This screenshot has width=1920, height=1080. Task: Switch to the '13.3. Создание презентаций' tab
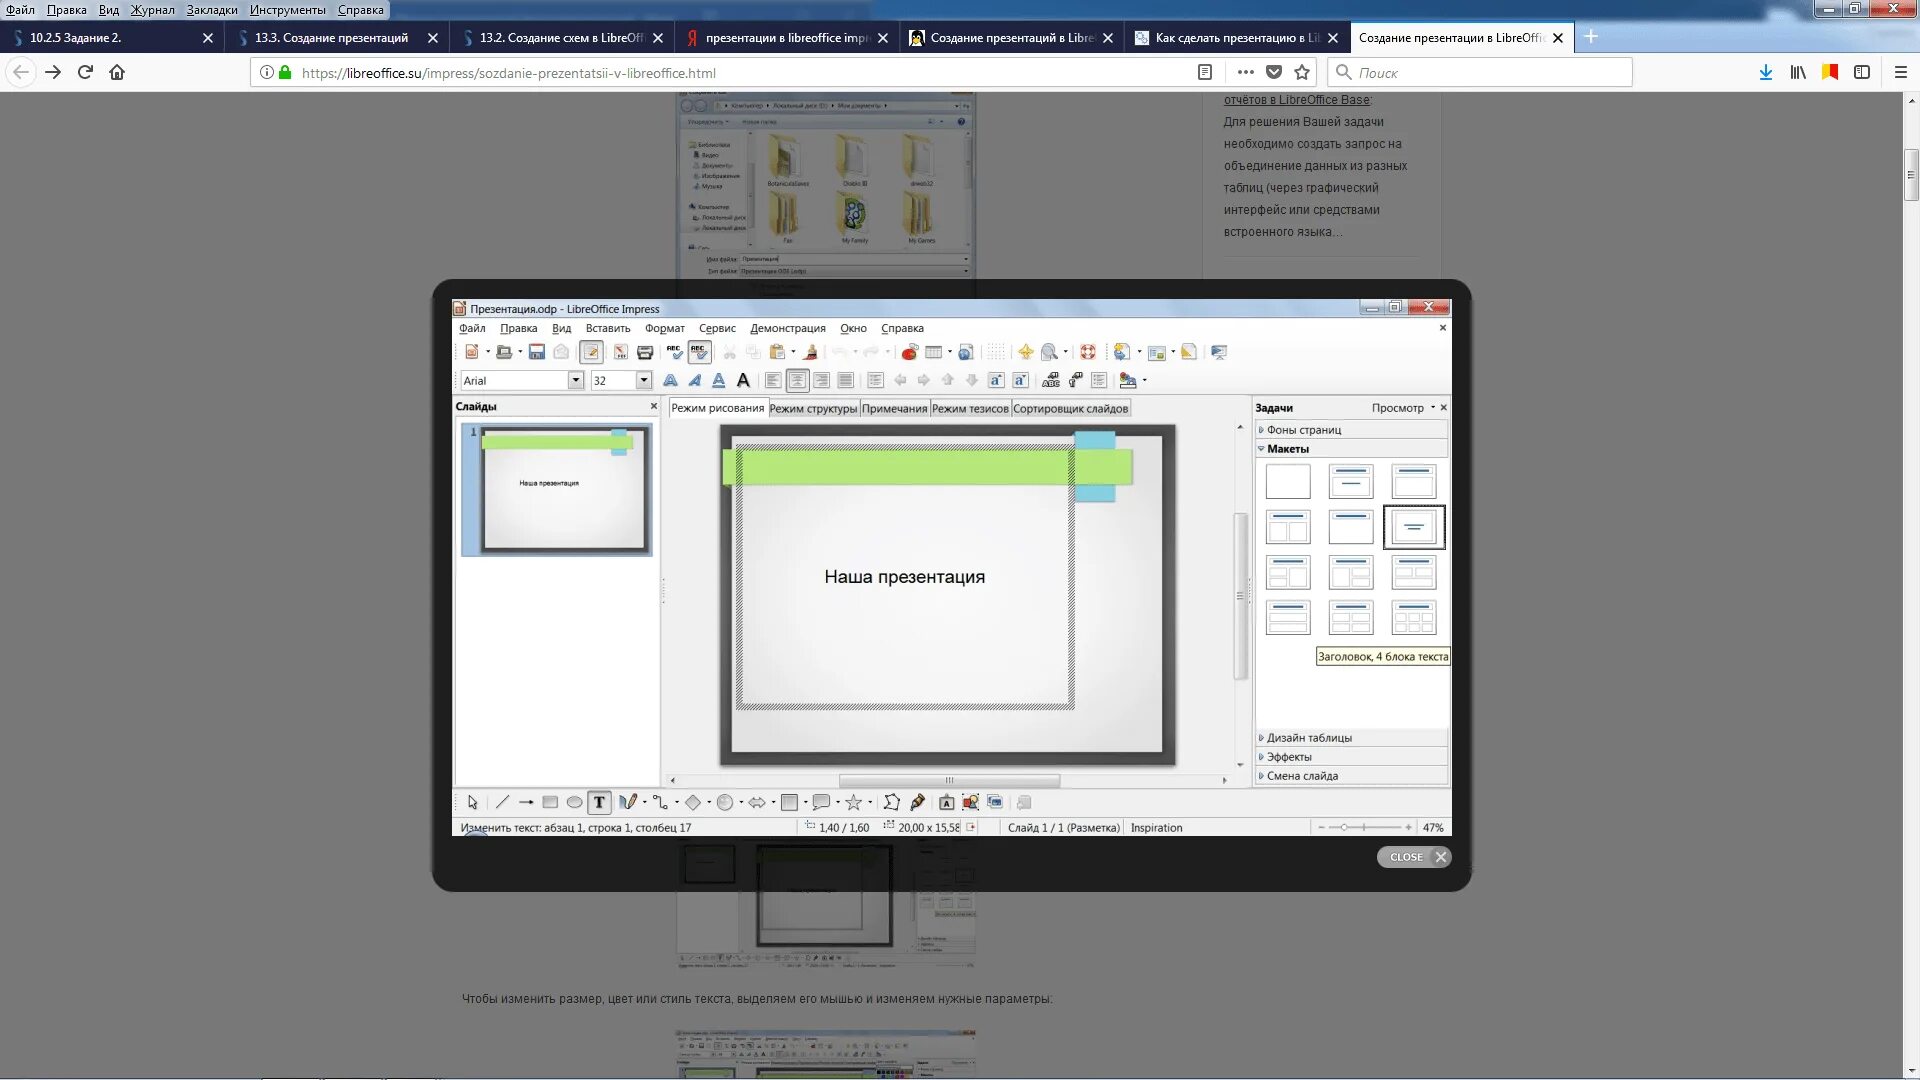pos(331,38)
